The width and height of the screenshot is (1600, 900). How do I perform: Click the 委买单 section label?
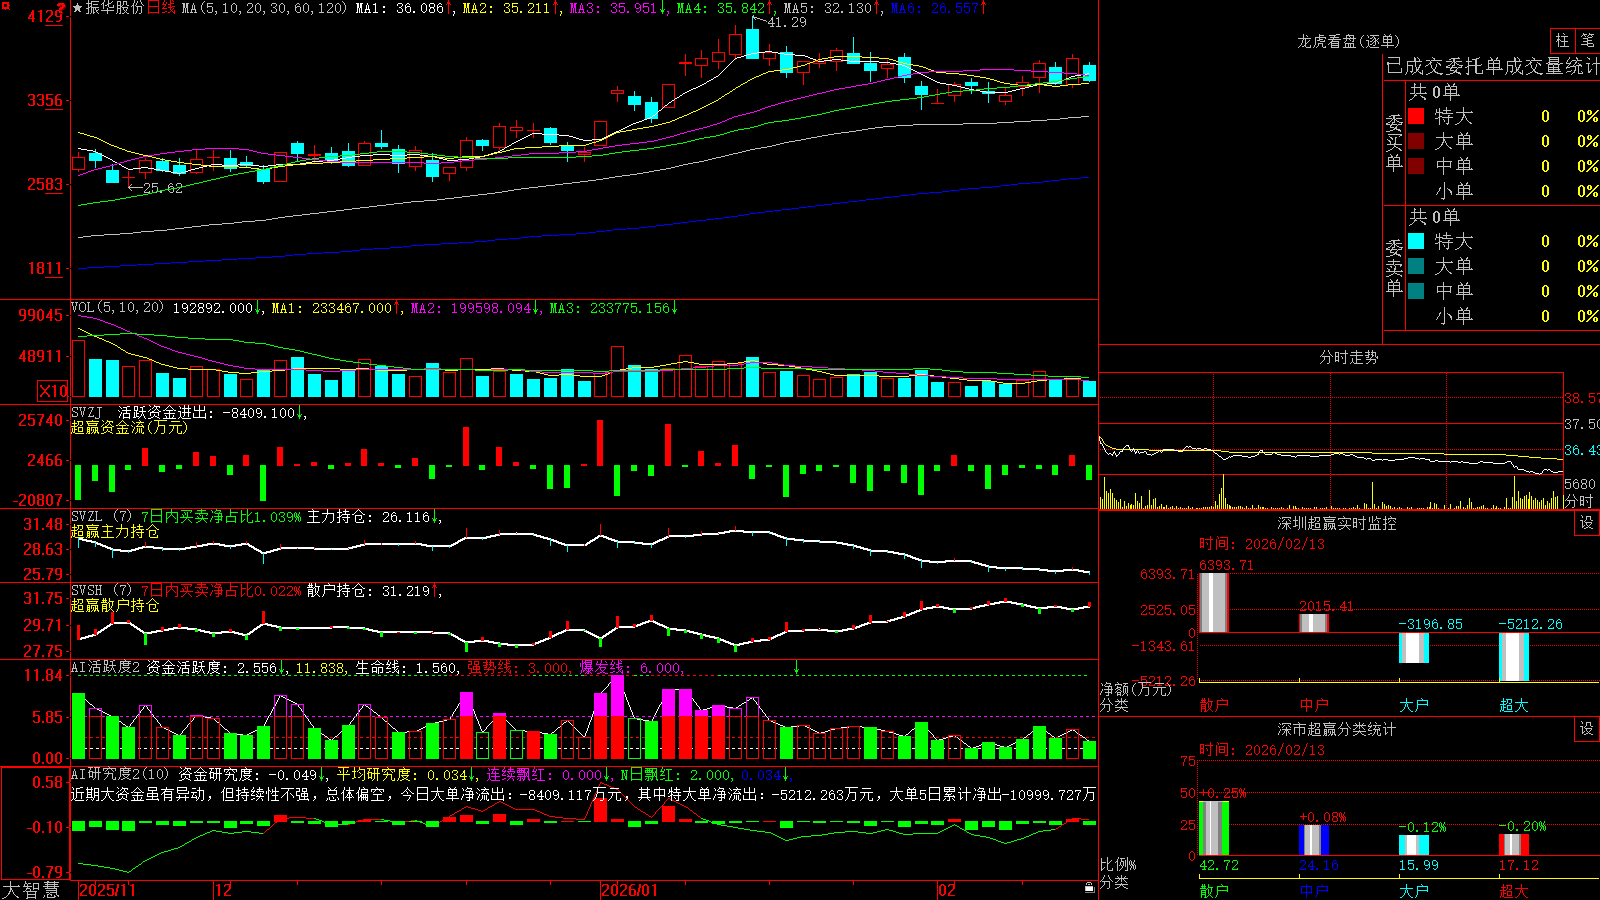tap(1394, 143)
